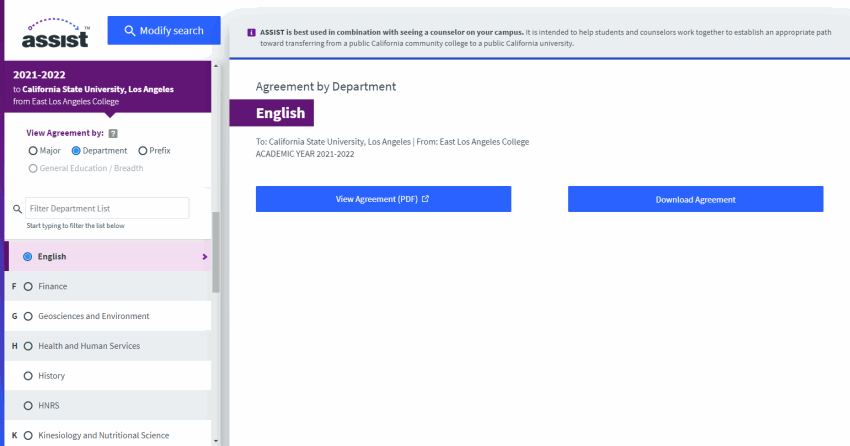Click the 'Finance' department label
The image size is (850, 446).
point(53,286)
